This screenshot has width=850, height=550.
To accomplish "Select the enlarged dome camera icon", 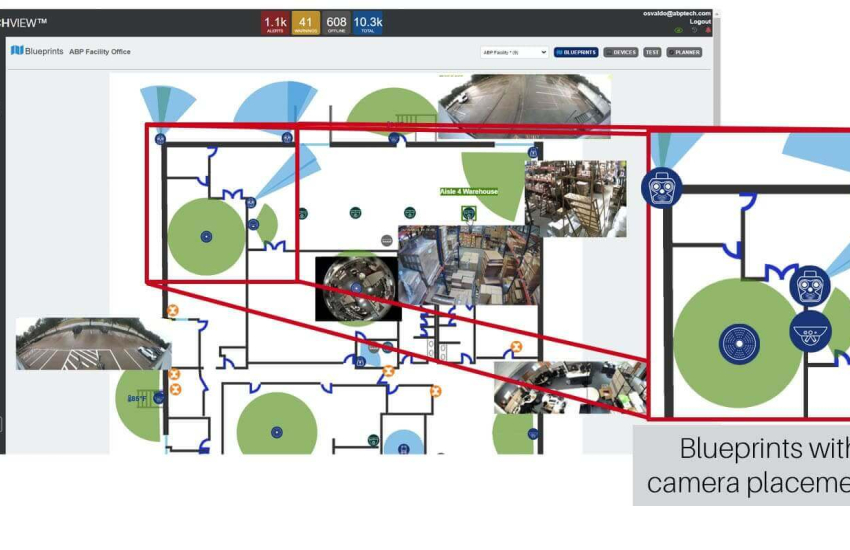I will pyautogui.click(x=809, y=331).
